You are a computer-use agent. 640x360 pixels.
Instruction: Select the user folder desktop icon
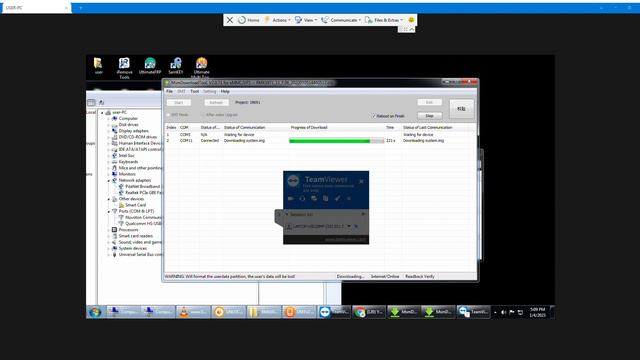click(x=98, y=66)
